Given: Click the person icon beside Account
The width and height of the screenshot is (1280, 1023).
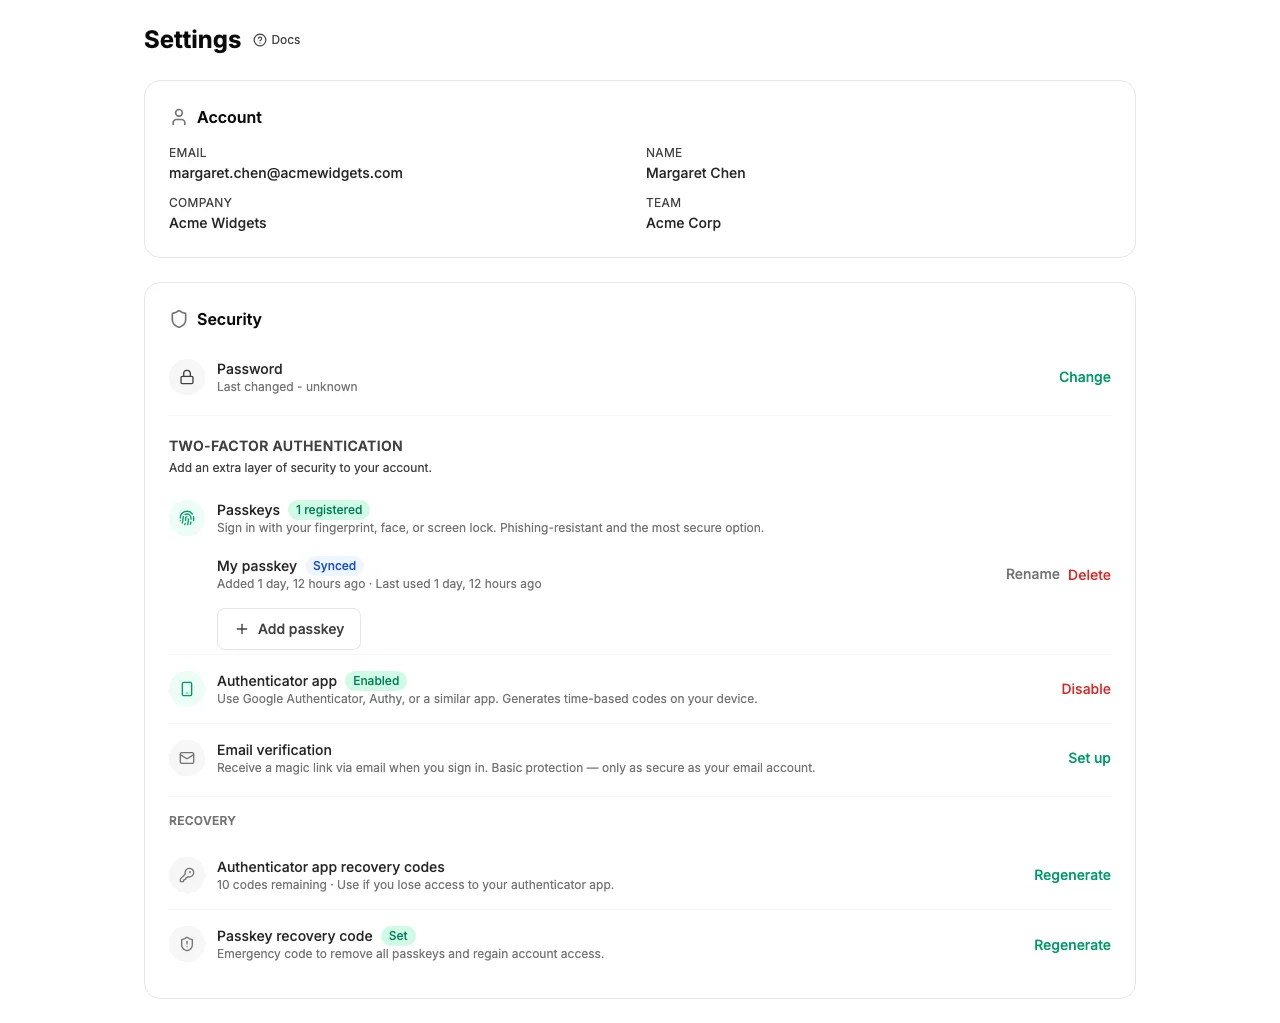Looking at the screenshot, I should coord(179,116).
